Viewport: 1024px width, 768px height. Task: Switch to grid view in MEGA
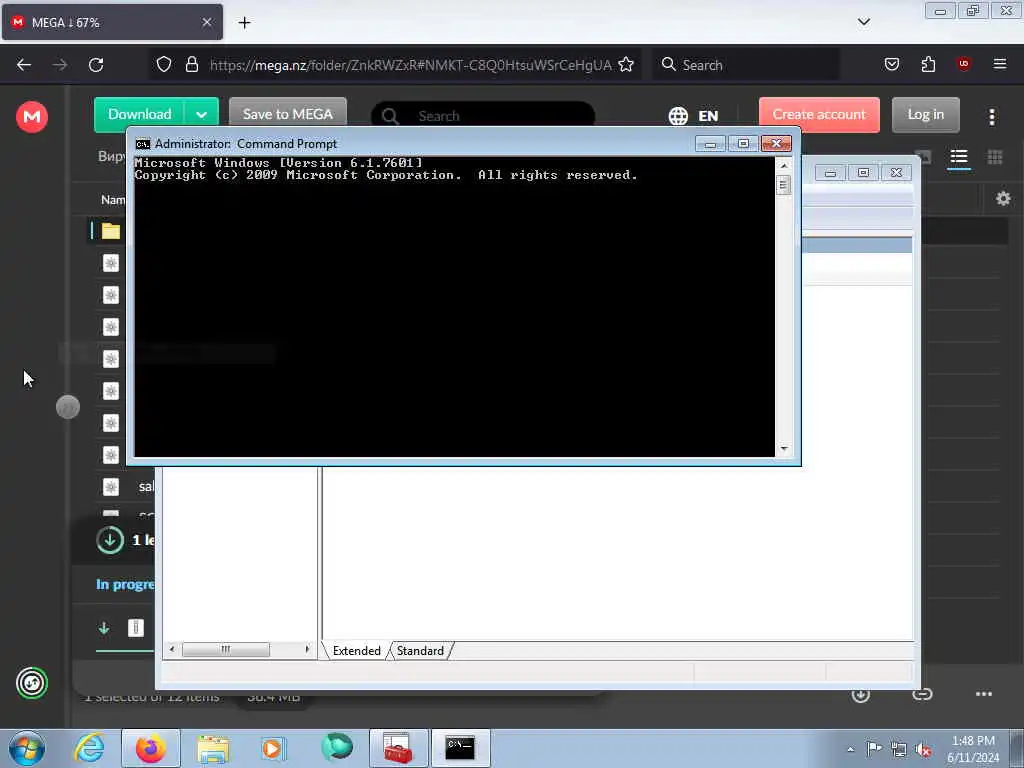(995, 157)
